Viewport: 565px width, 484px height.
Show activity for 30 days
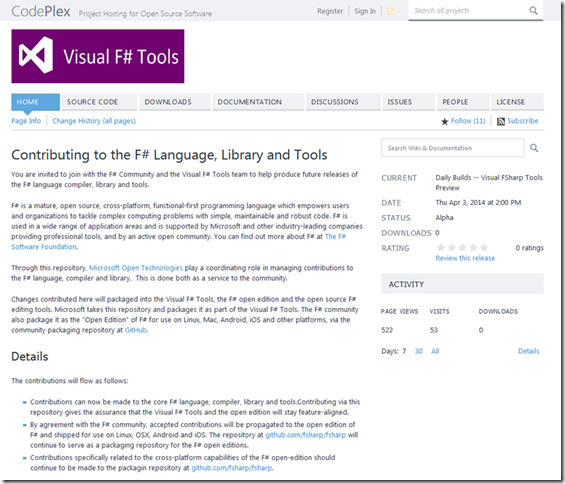(419, 351)
